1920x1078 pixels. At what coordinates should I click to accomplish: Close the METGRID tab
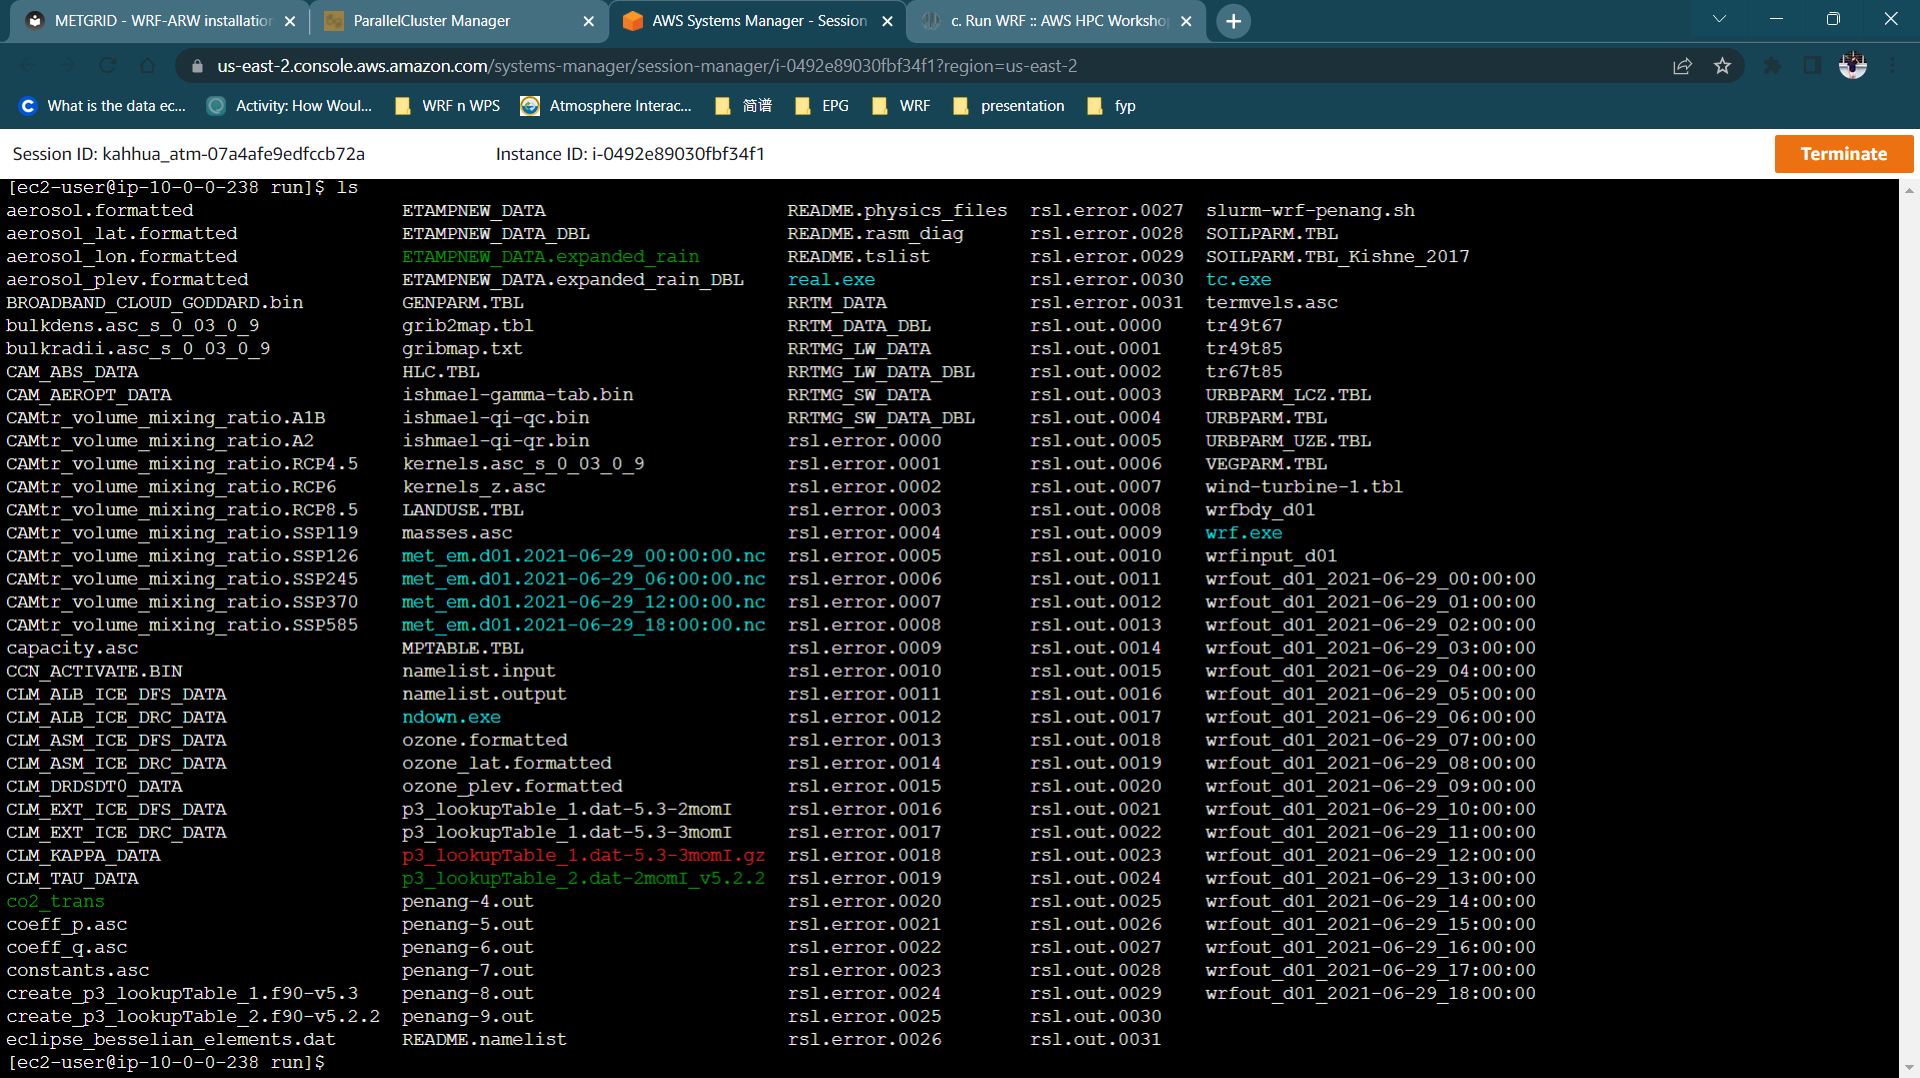pyautogui.click(x=290, y=21)
